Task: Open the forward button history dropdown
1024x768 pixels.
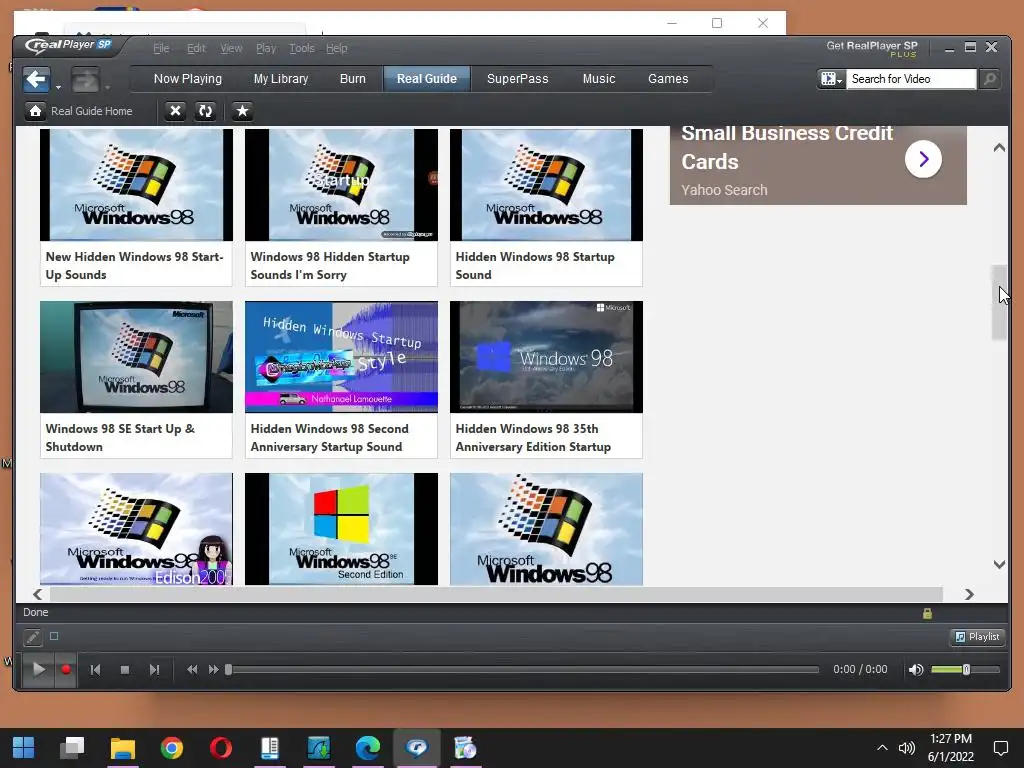Action: [107, 87]
